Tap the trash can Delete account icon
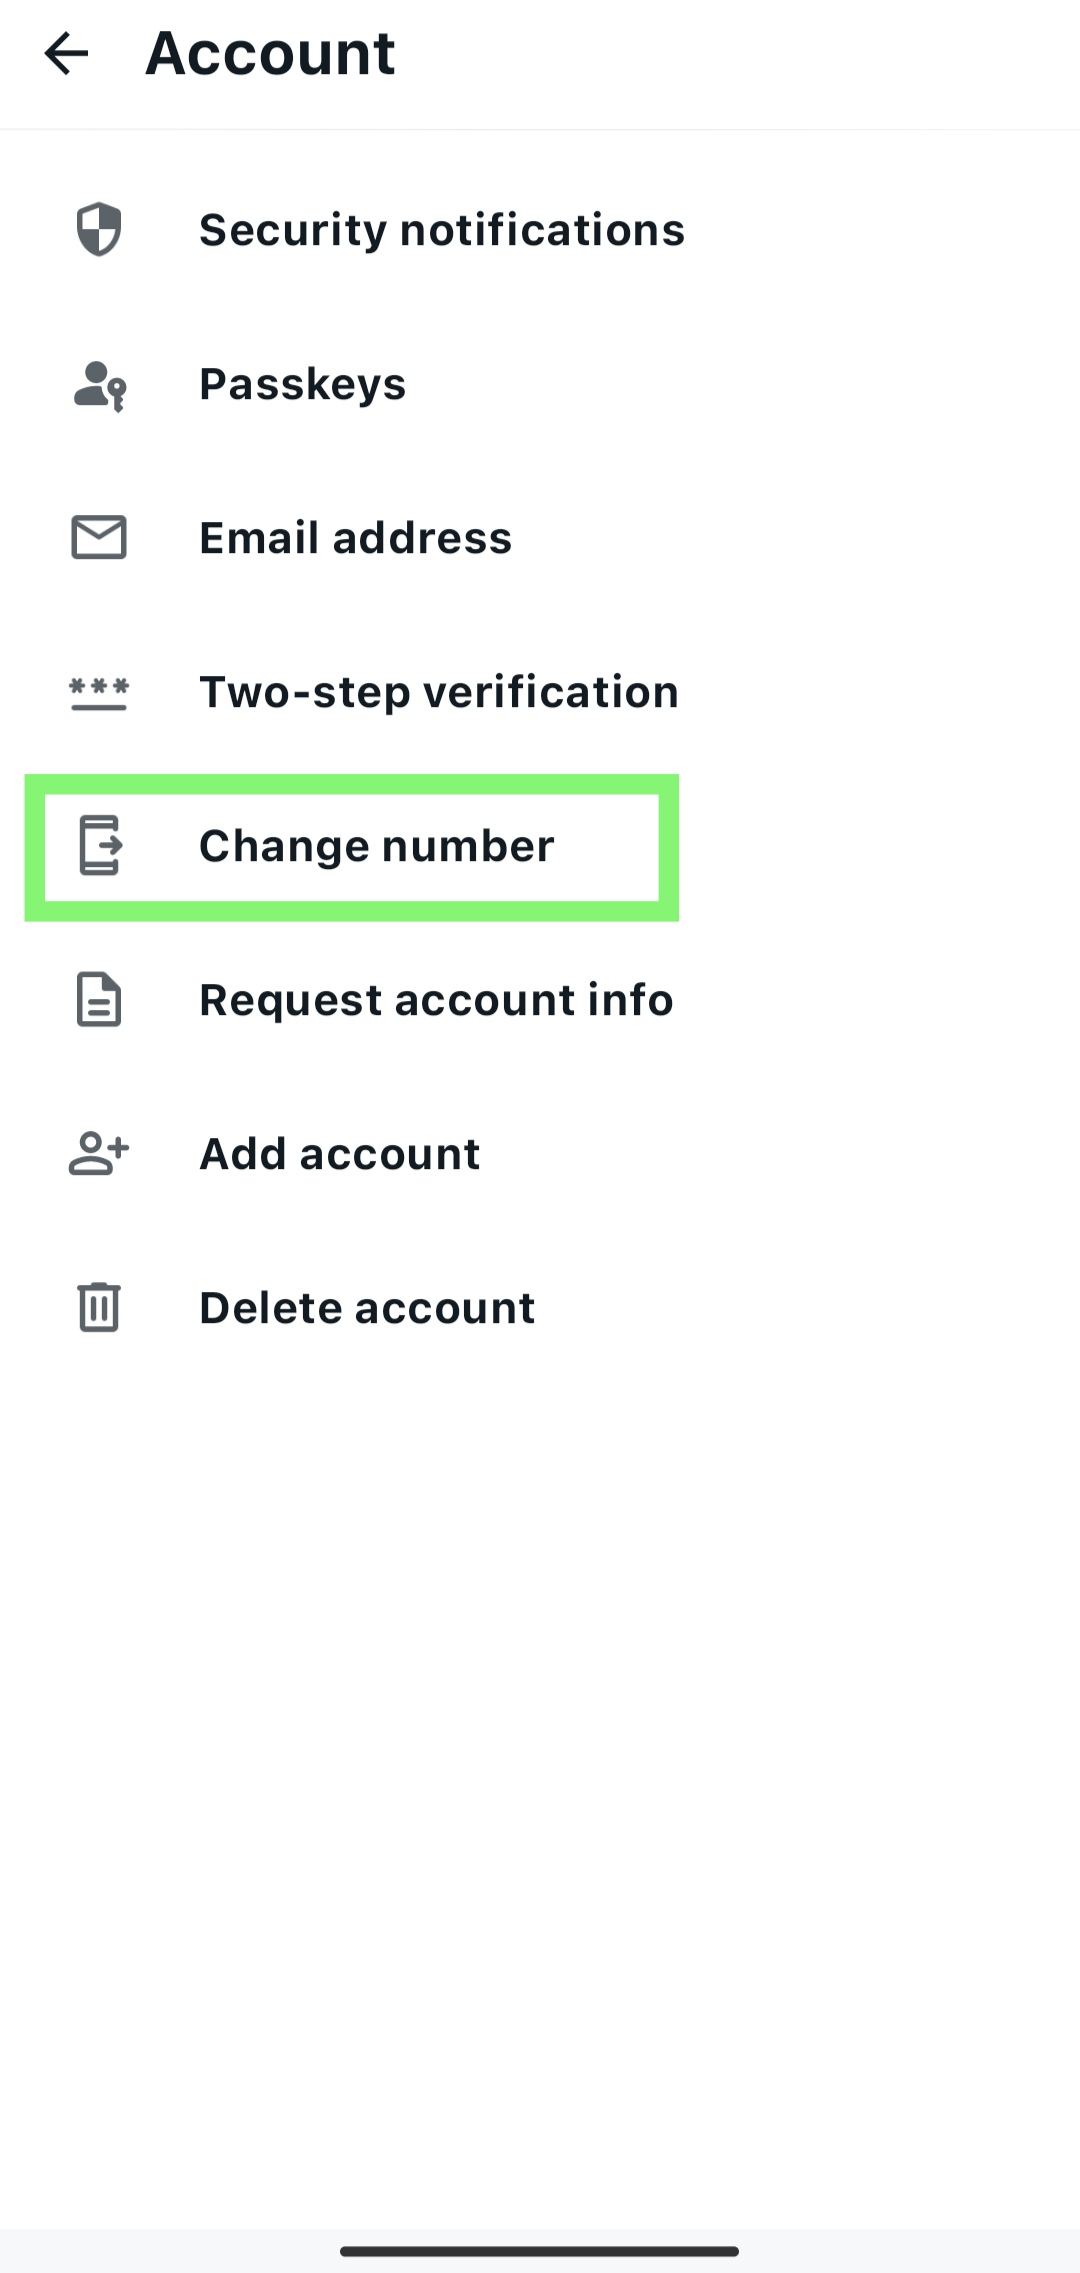Screen dimensions: 1080x2273 (x=99, y=1307)
